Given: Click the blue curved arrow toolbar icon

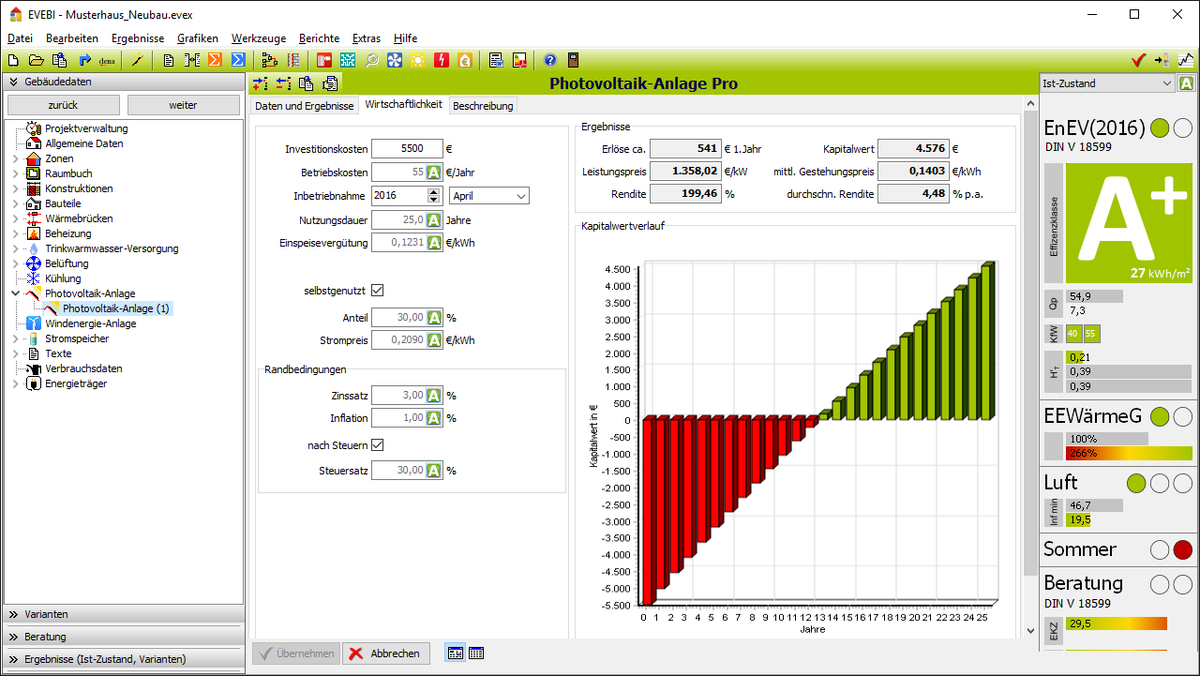Looking at the screenshot, I should (x=85, y=60).
